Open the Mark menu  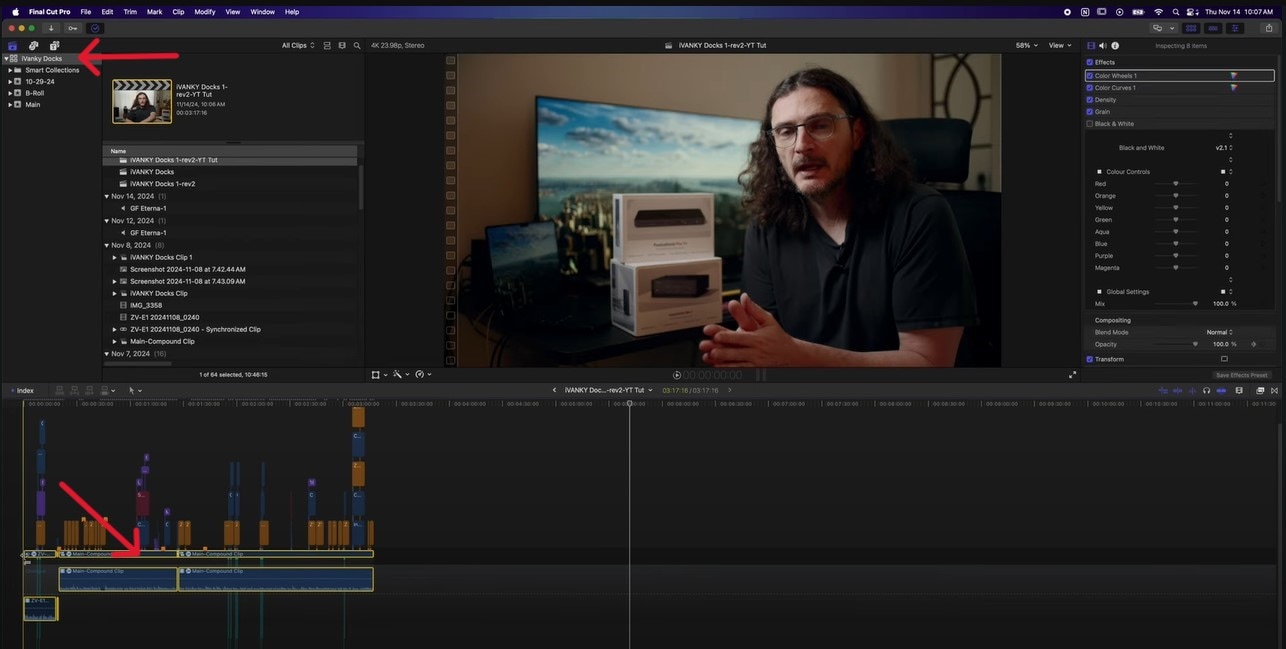click(154, 12)
